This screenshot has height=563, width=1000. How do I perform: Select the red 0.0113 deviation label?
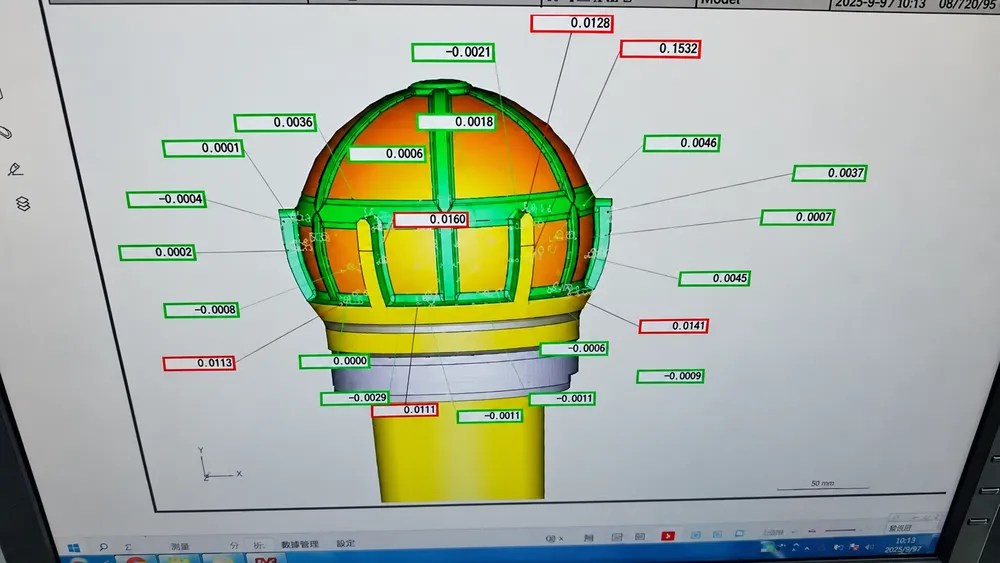pos(199,363)
